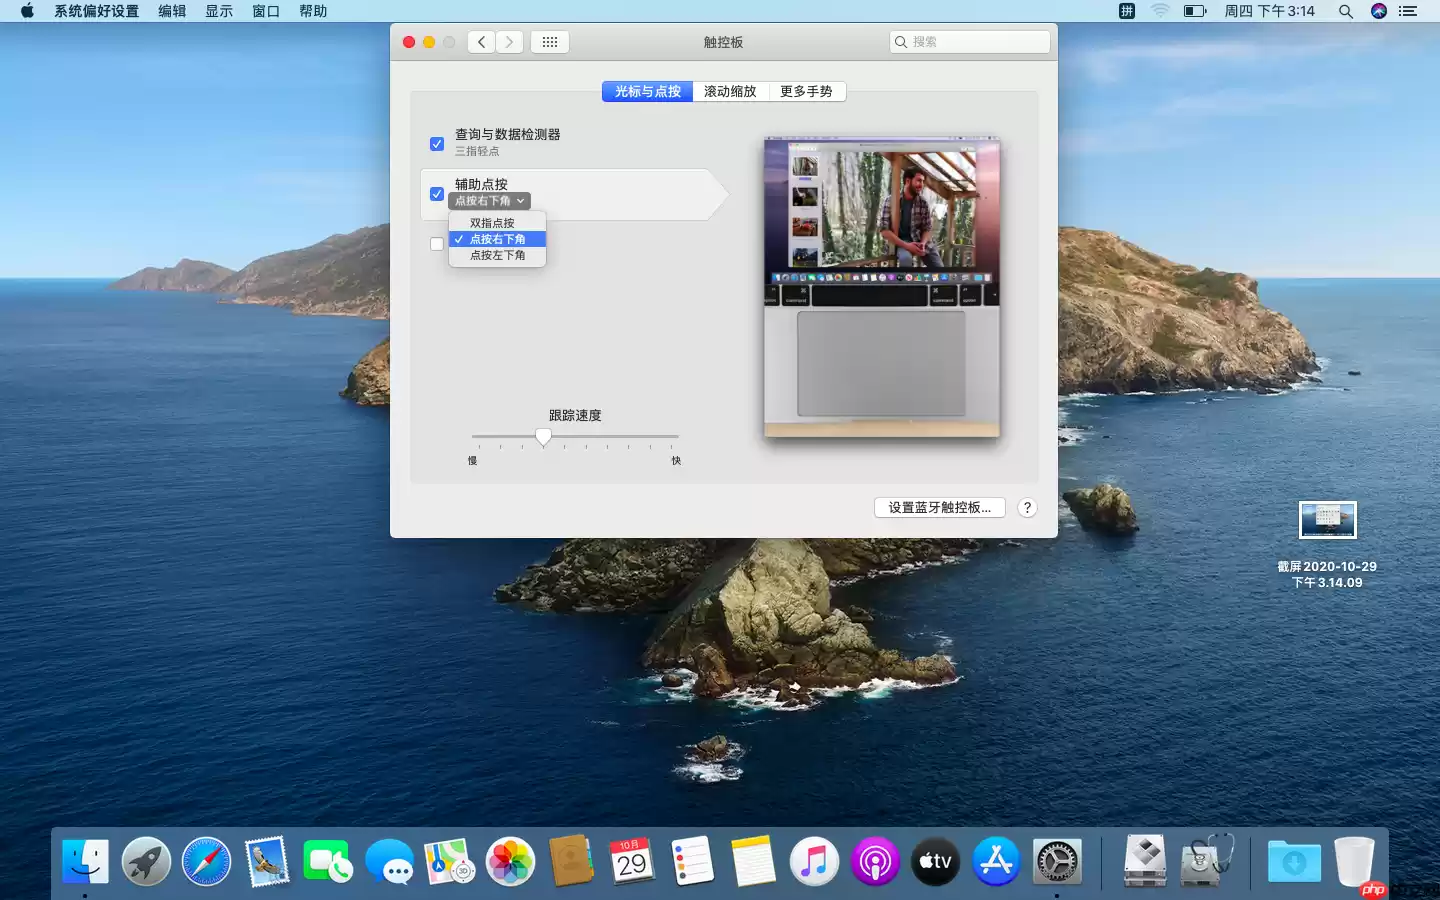Click the help question mark button
Screen dimensions: 1440x900
pos(1027,507)
